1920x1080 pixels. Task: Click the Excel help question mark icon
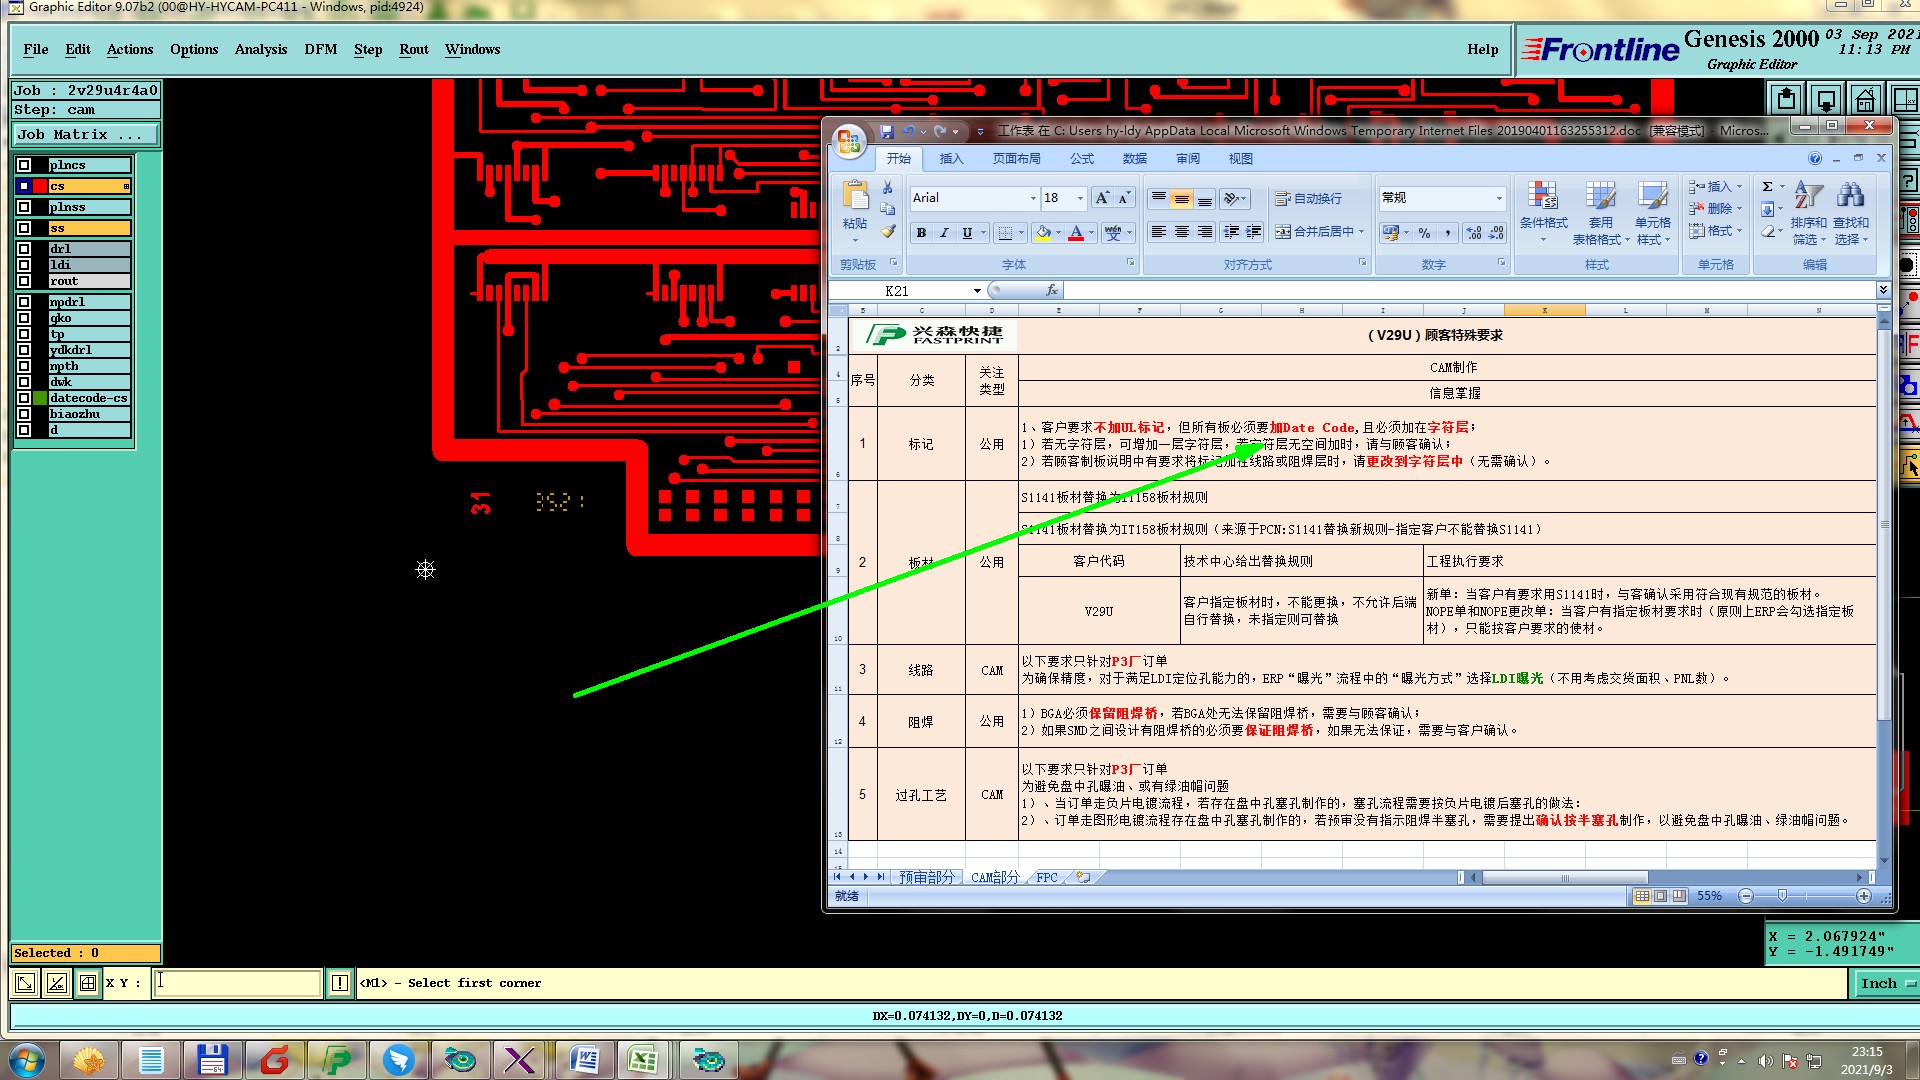(x=1815, y=158)
